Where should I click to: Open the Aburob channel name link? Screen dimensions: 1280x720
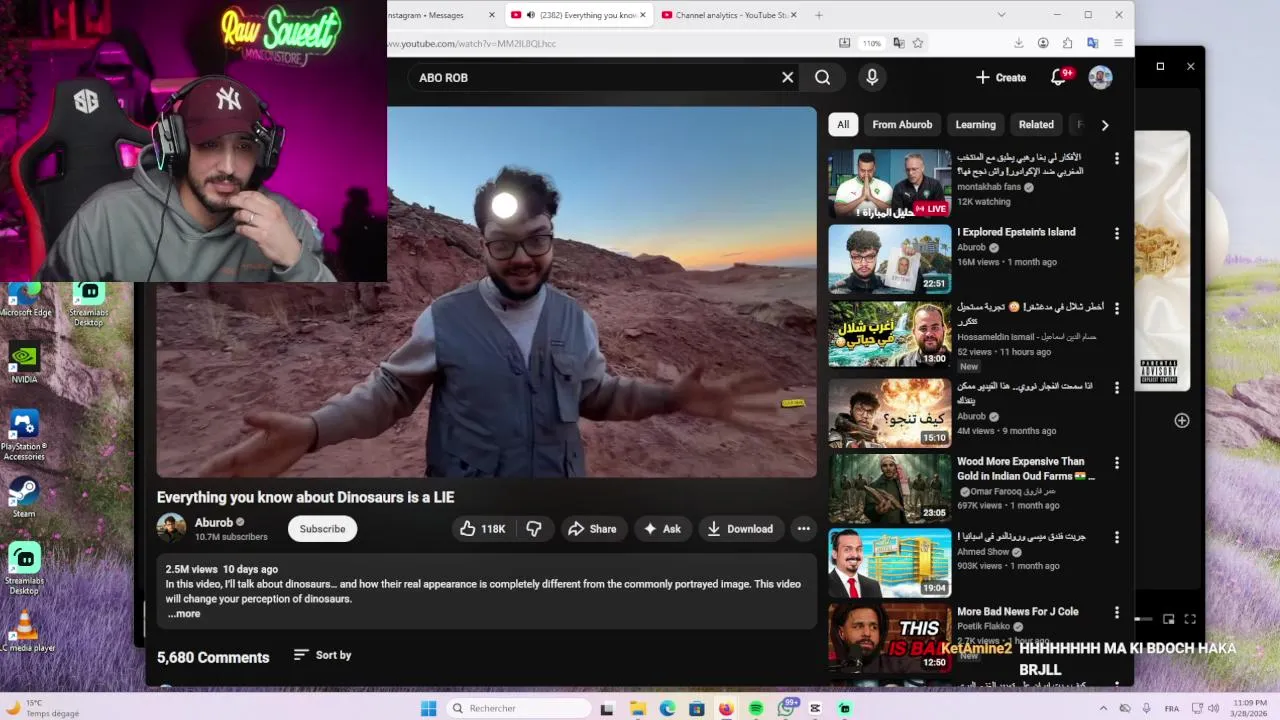pyautogui.click(x=214, y=522)
